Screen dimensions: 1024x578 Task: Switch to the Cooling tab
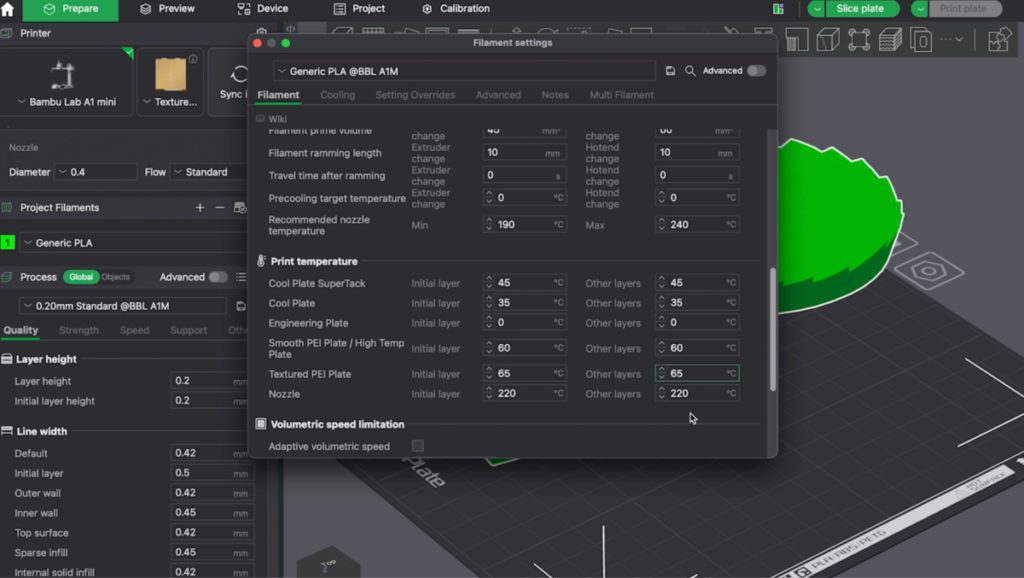pyautogui.click(x=337, y=95)
